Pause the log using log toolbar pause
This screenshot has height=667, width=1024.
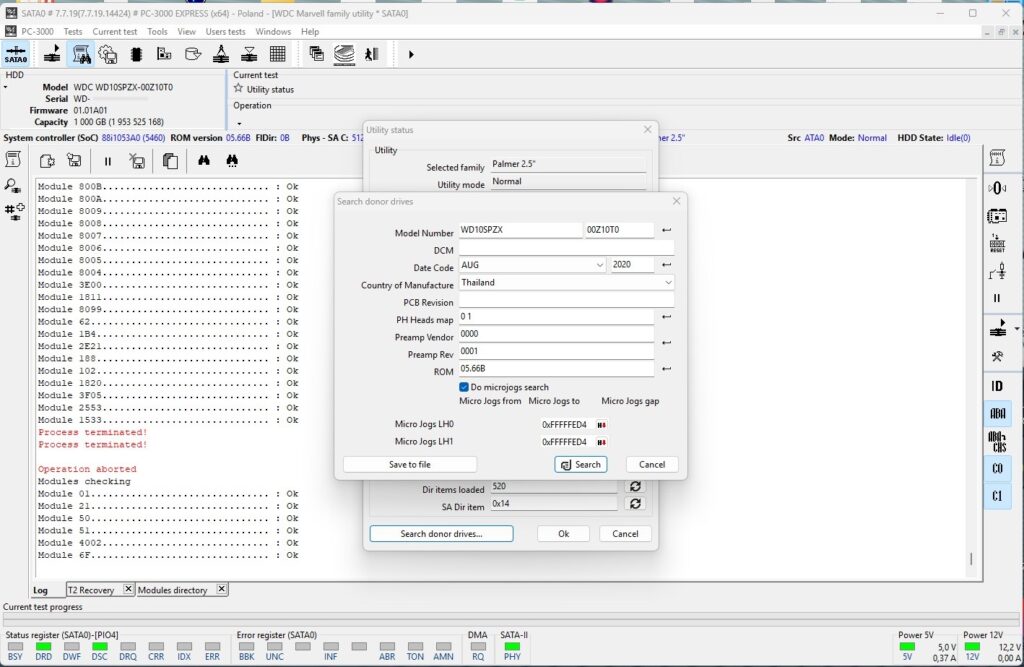108,161
